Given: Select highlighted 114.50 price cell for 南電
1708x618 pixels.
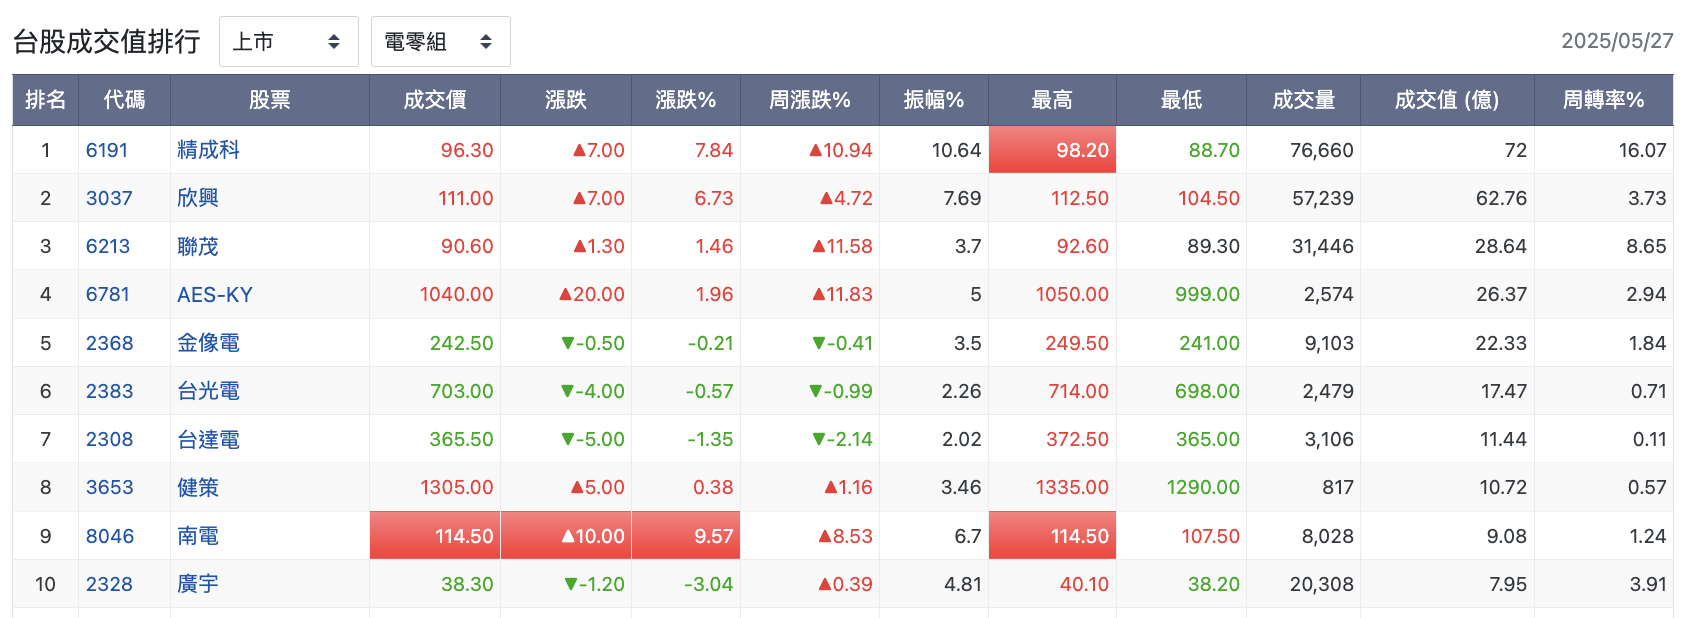Looking at the screenshot, I should point(435,536).
